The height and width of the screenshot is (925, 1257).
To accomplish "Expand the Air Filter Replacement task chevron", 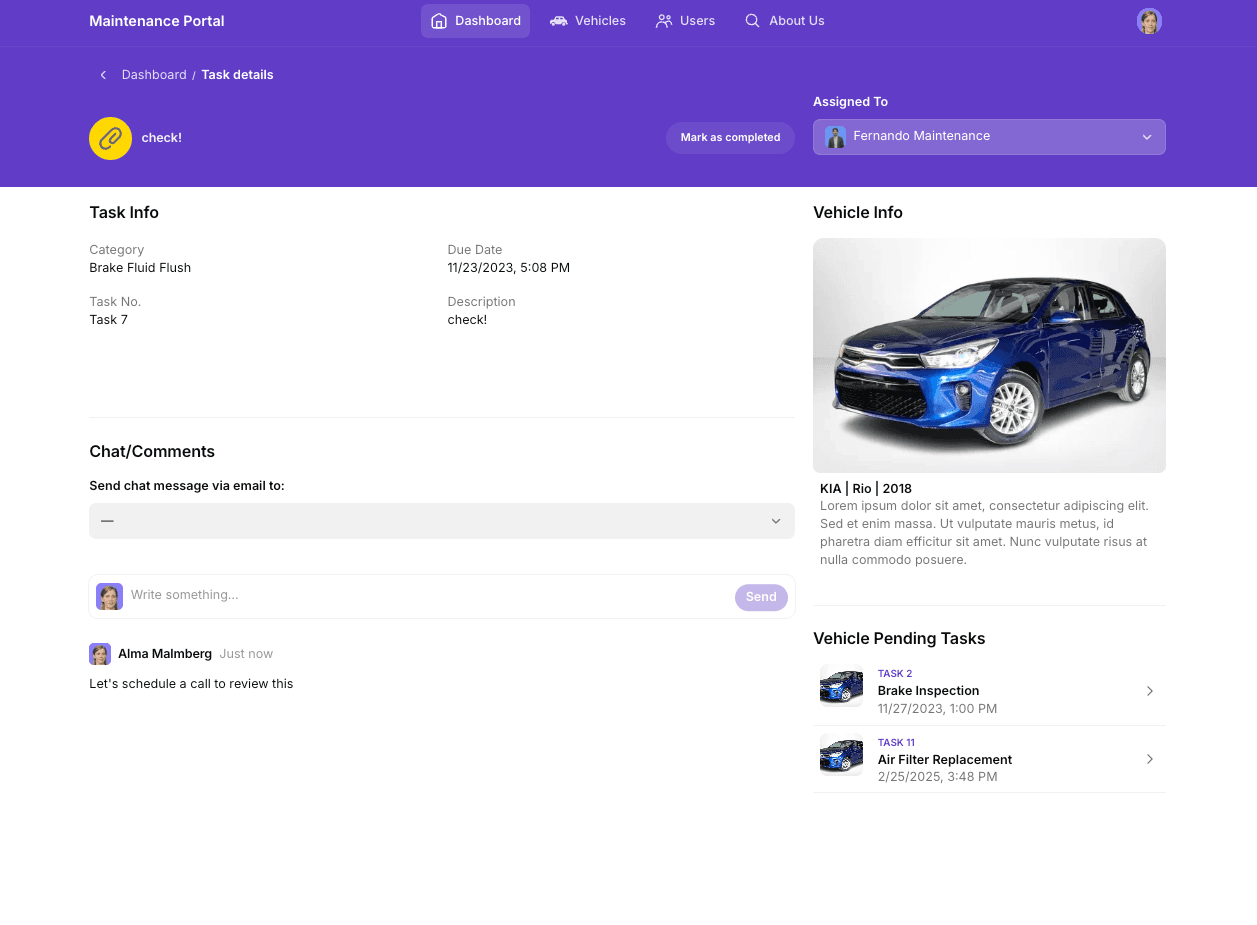I will pos(1149,759).
